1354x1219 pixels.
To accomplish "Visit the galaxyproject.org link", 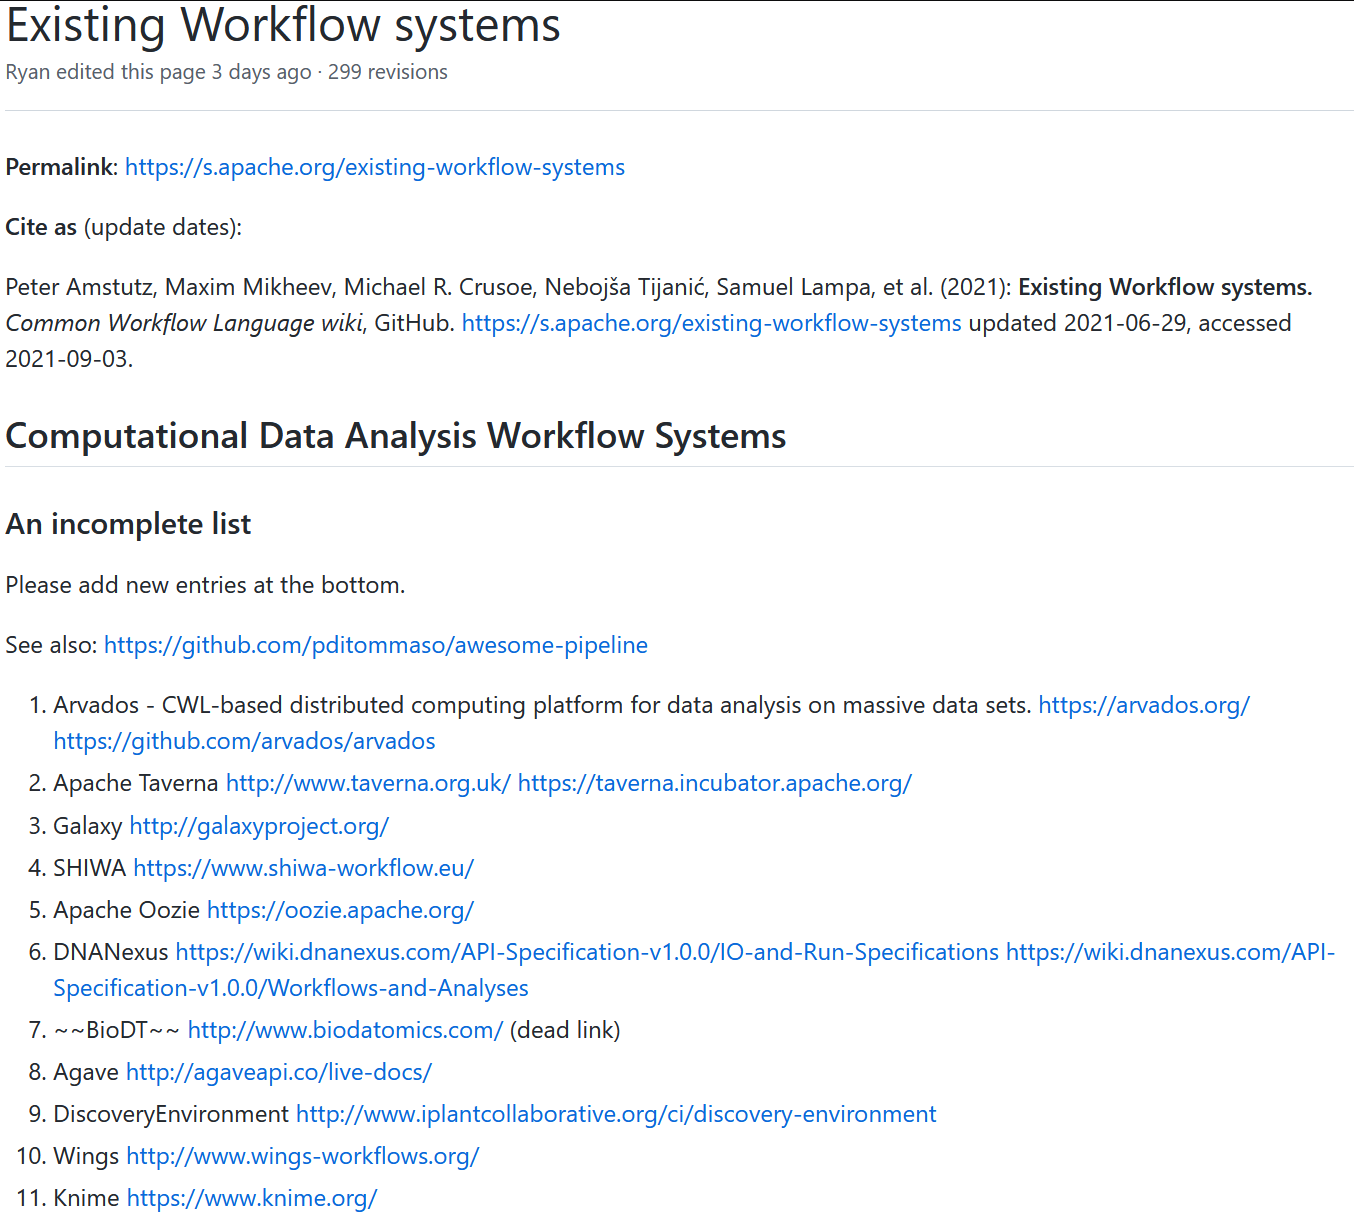I will [259, 826].
